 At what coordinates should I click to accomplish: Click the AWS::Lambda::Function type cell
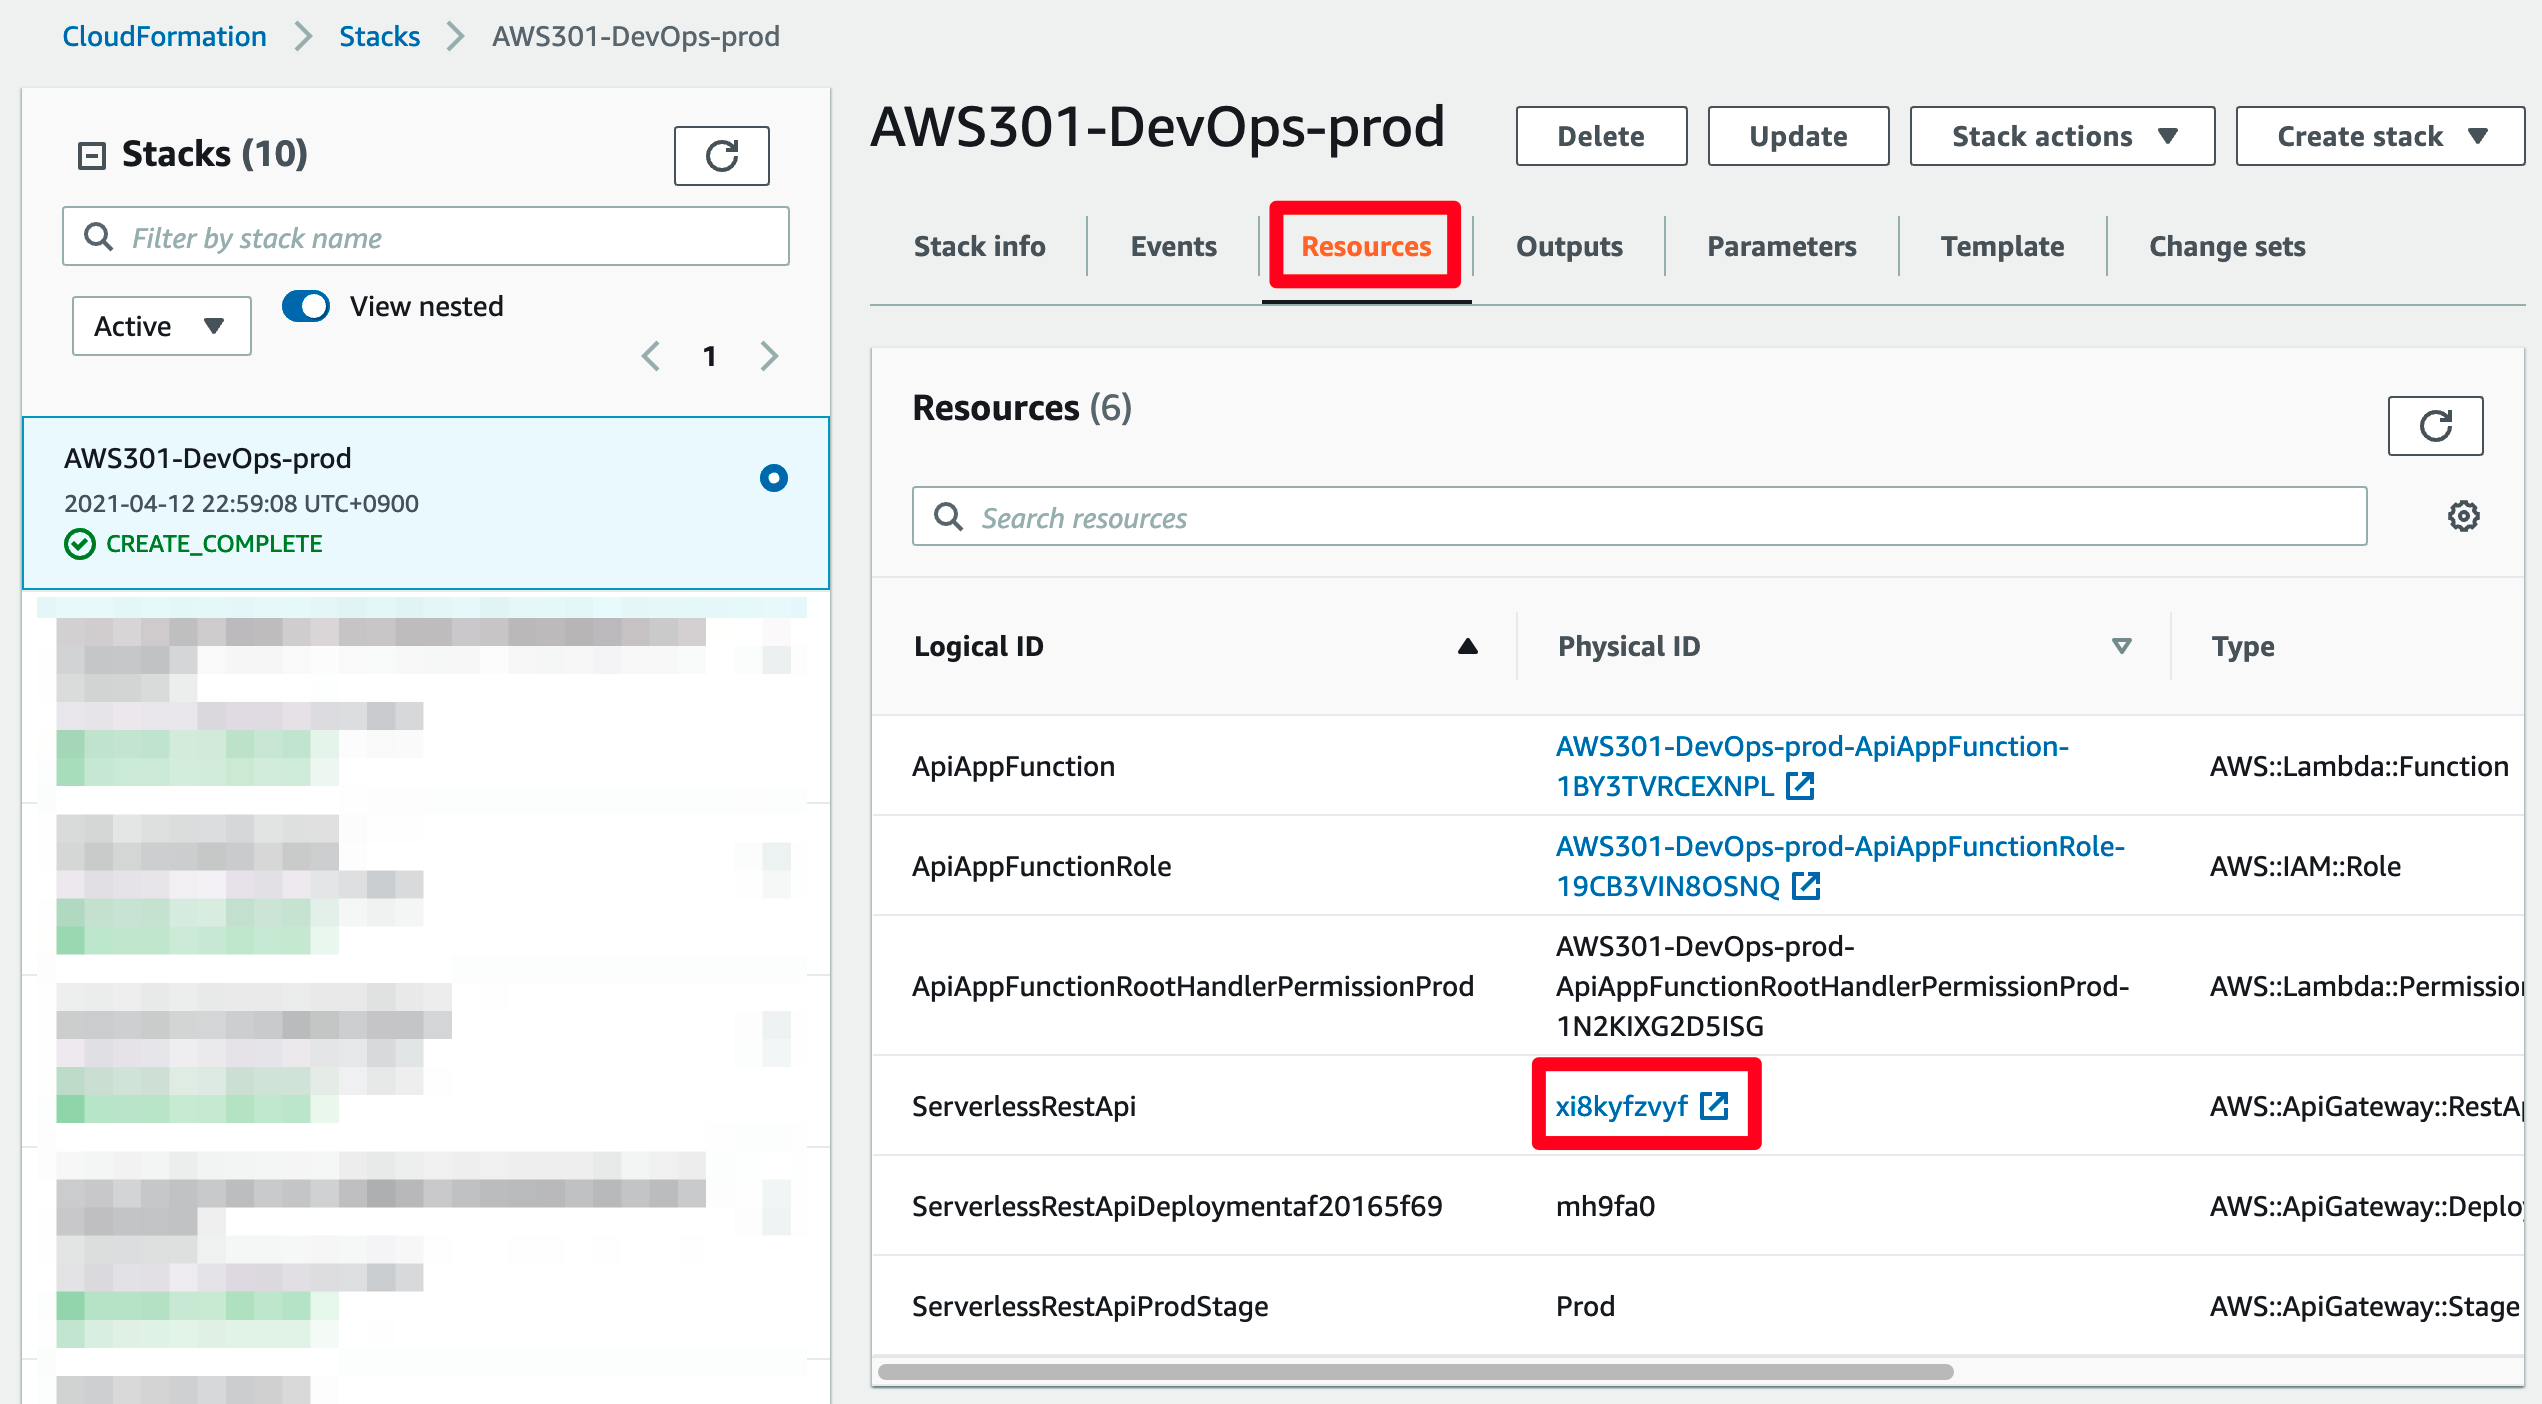click(x=2359, y=766)
